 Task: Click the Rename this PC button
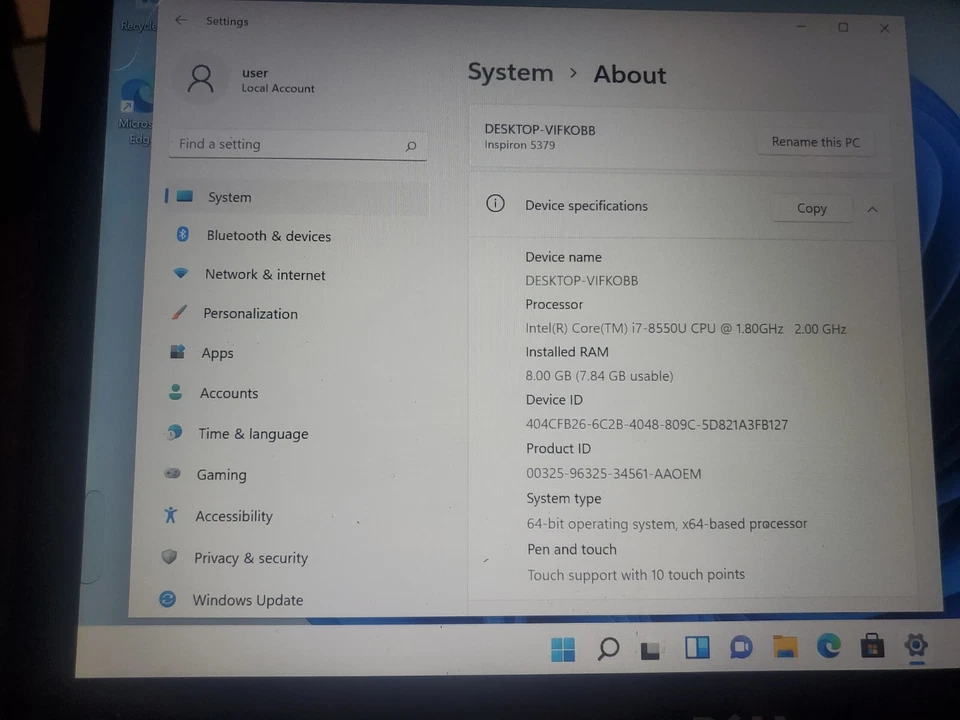pos(816,142)
